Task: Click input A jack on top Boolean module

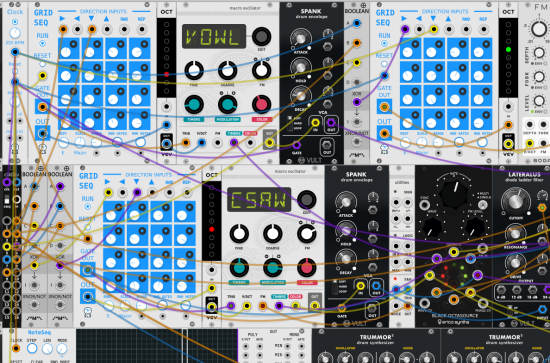Action: point(357,23)
